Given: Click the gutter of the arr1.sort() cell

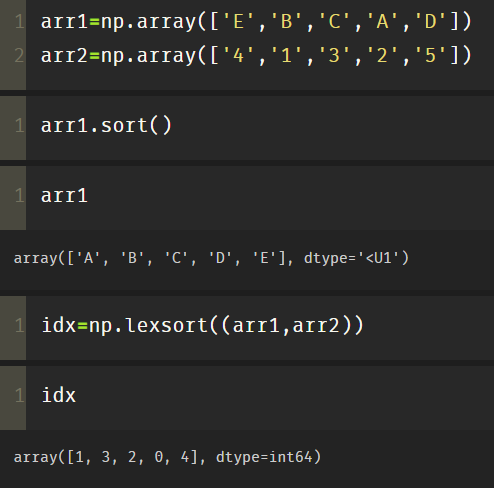Looking at the screenshot, I should [13, 128].
